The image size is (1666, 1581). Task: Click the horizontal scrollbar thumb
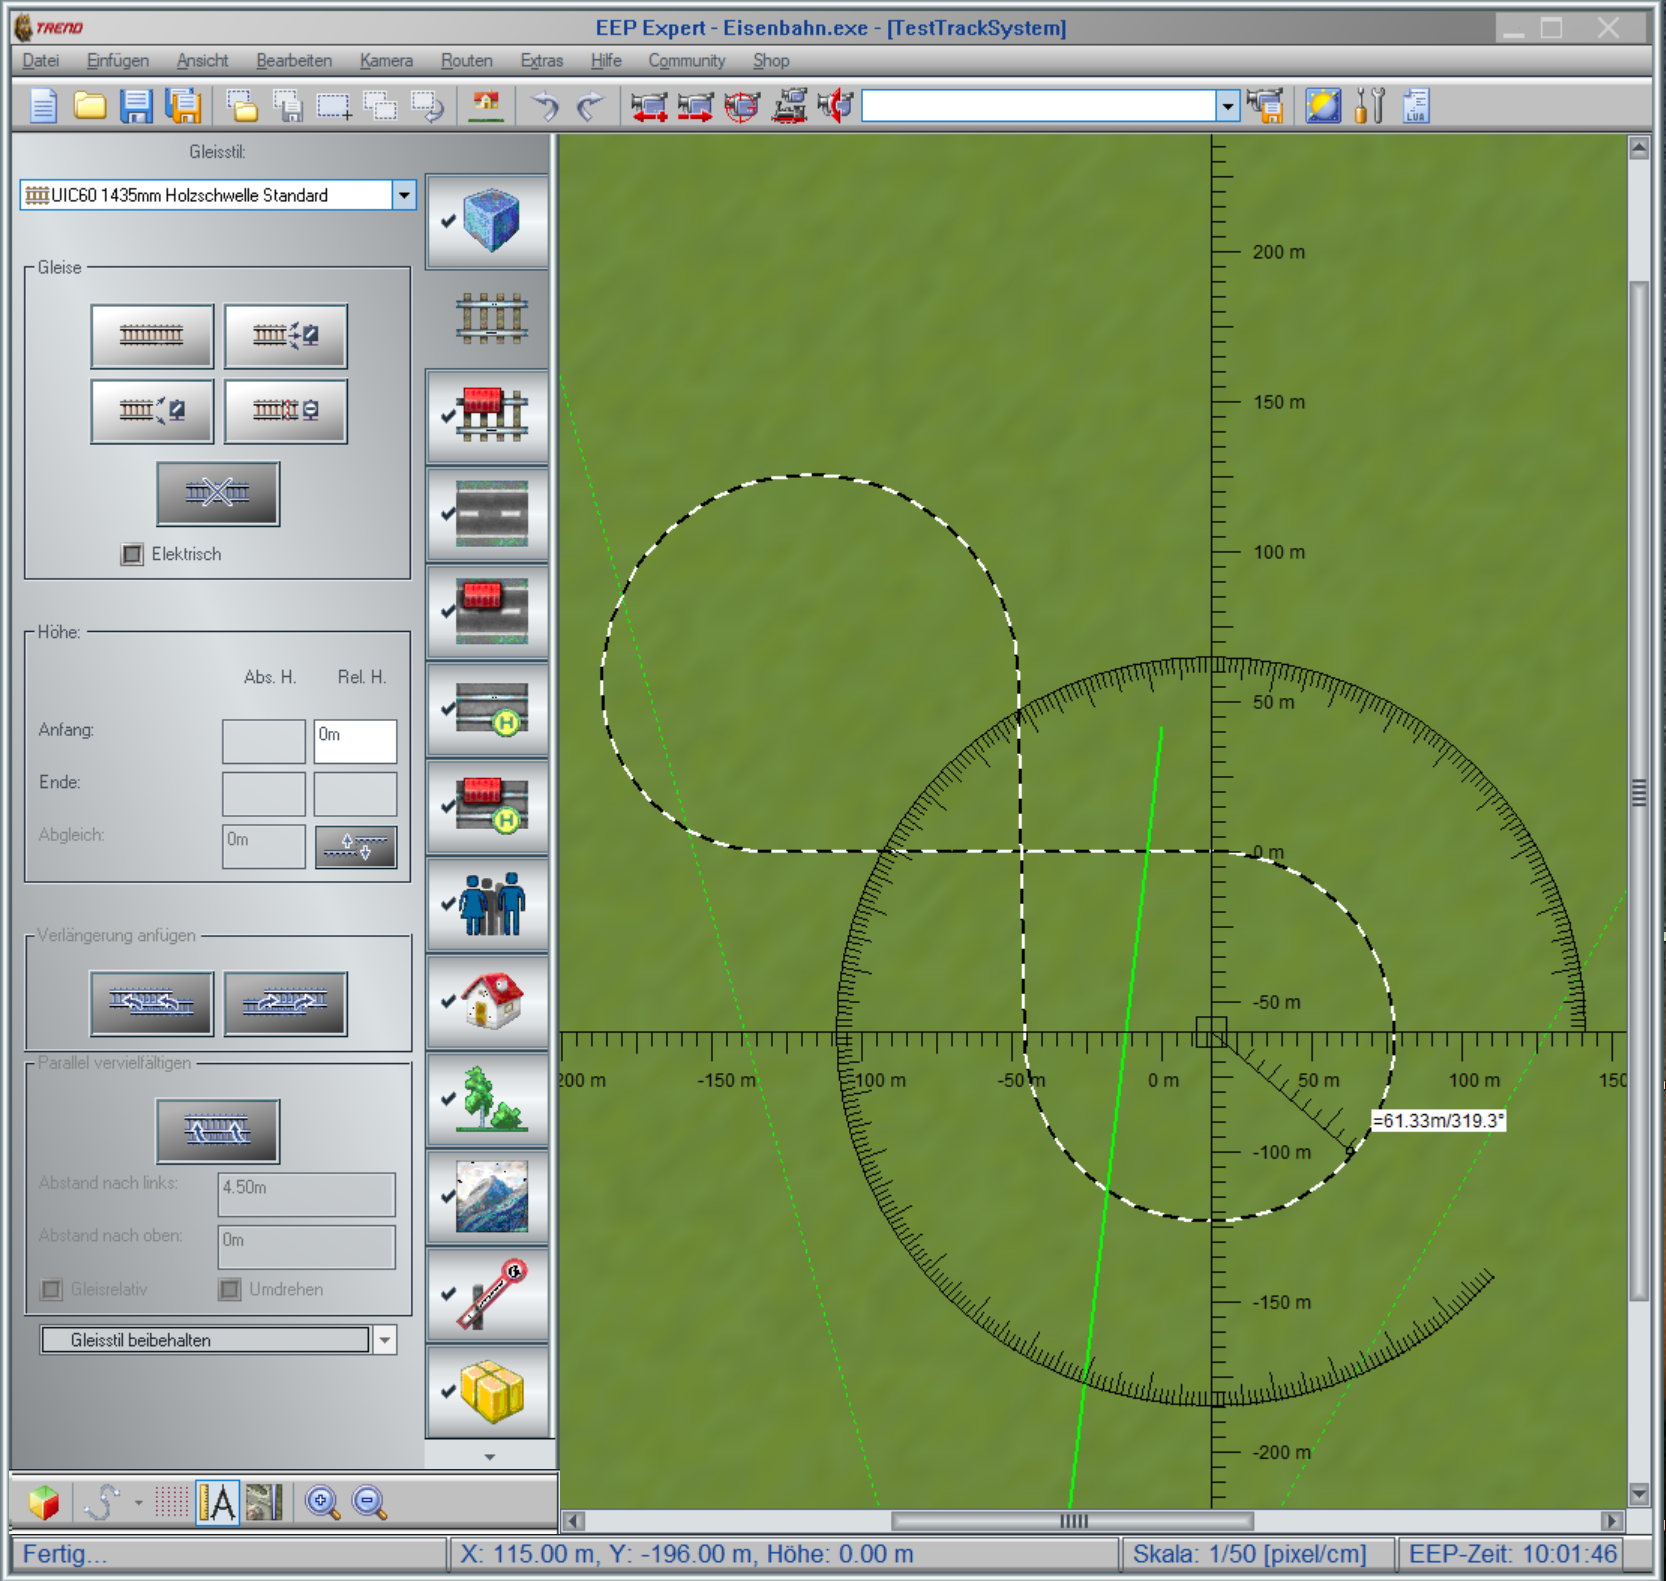click(x=1072, y=1521)
